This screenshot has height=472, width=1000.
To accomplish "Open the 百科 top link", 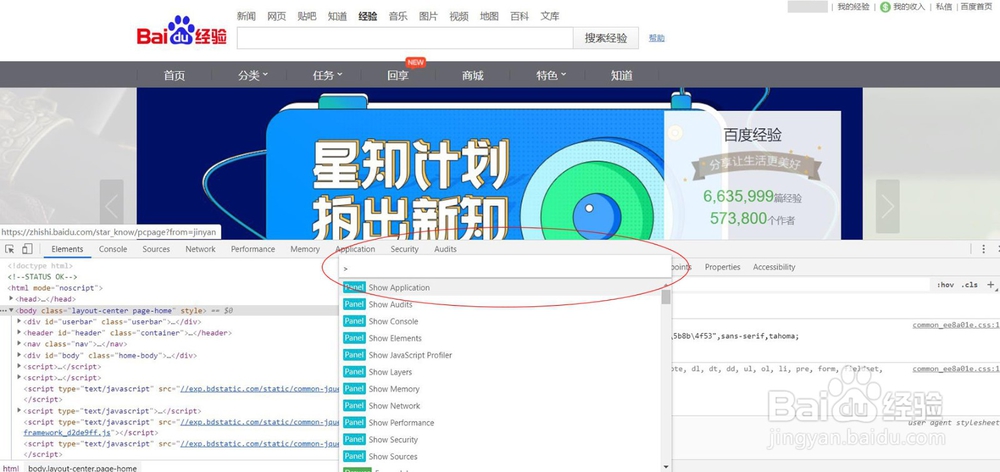I will [x=520, y=16].
